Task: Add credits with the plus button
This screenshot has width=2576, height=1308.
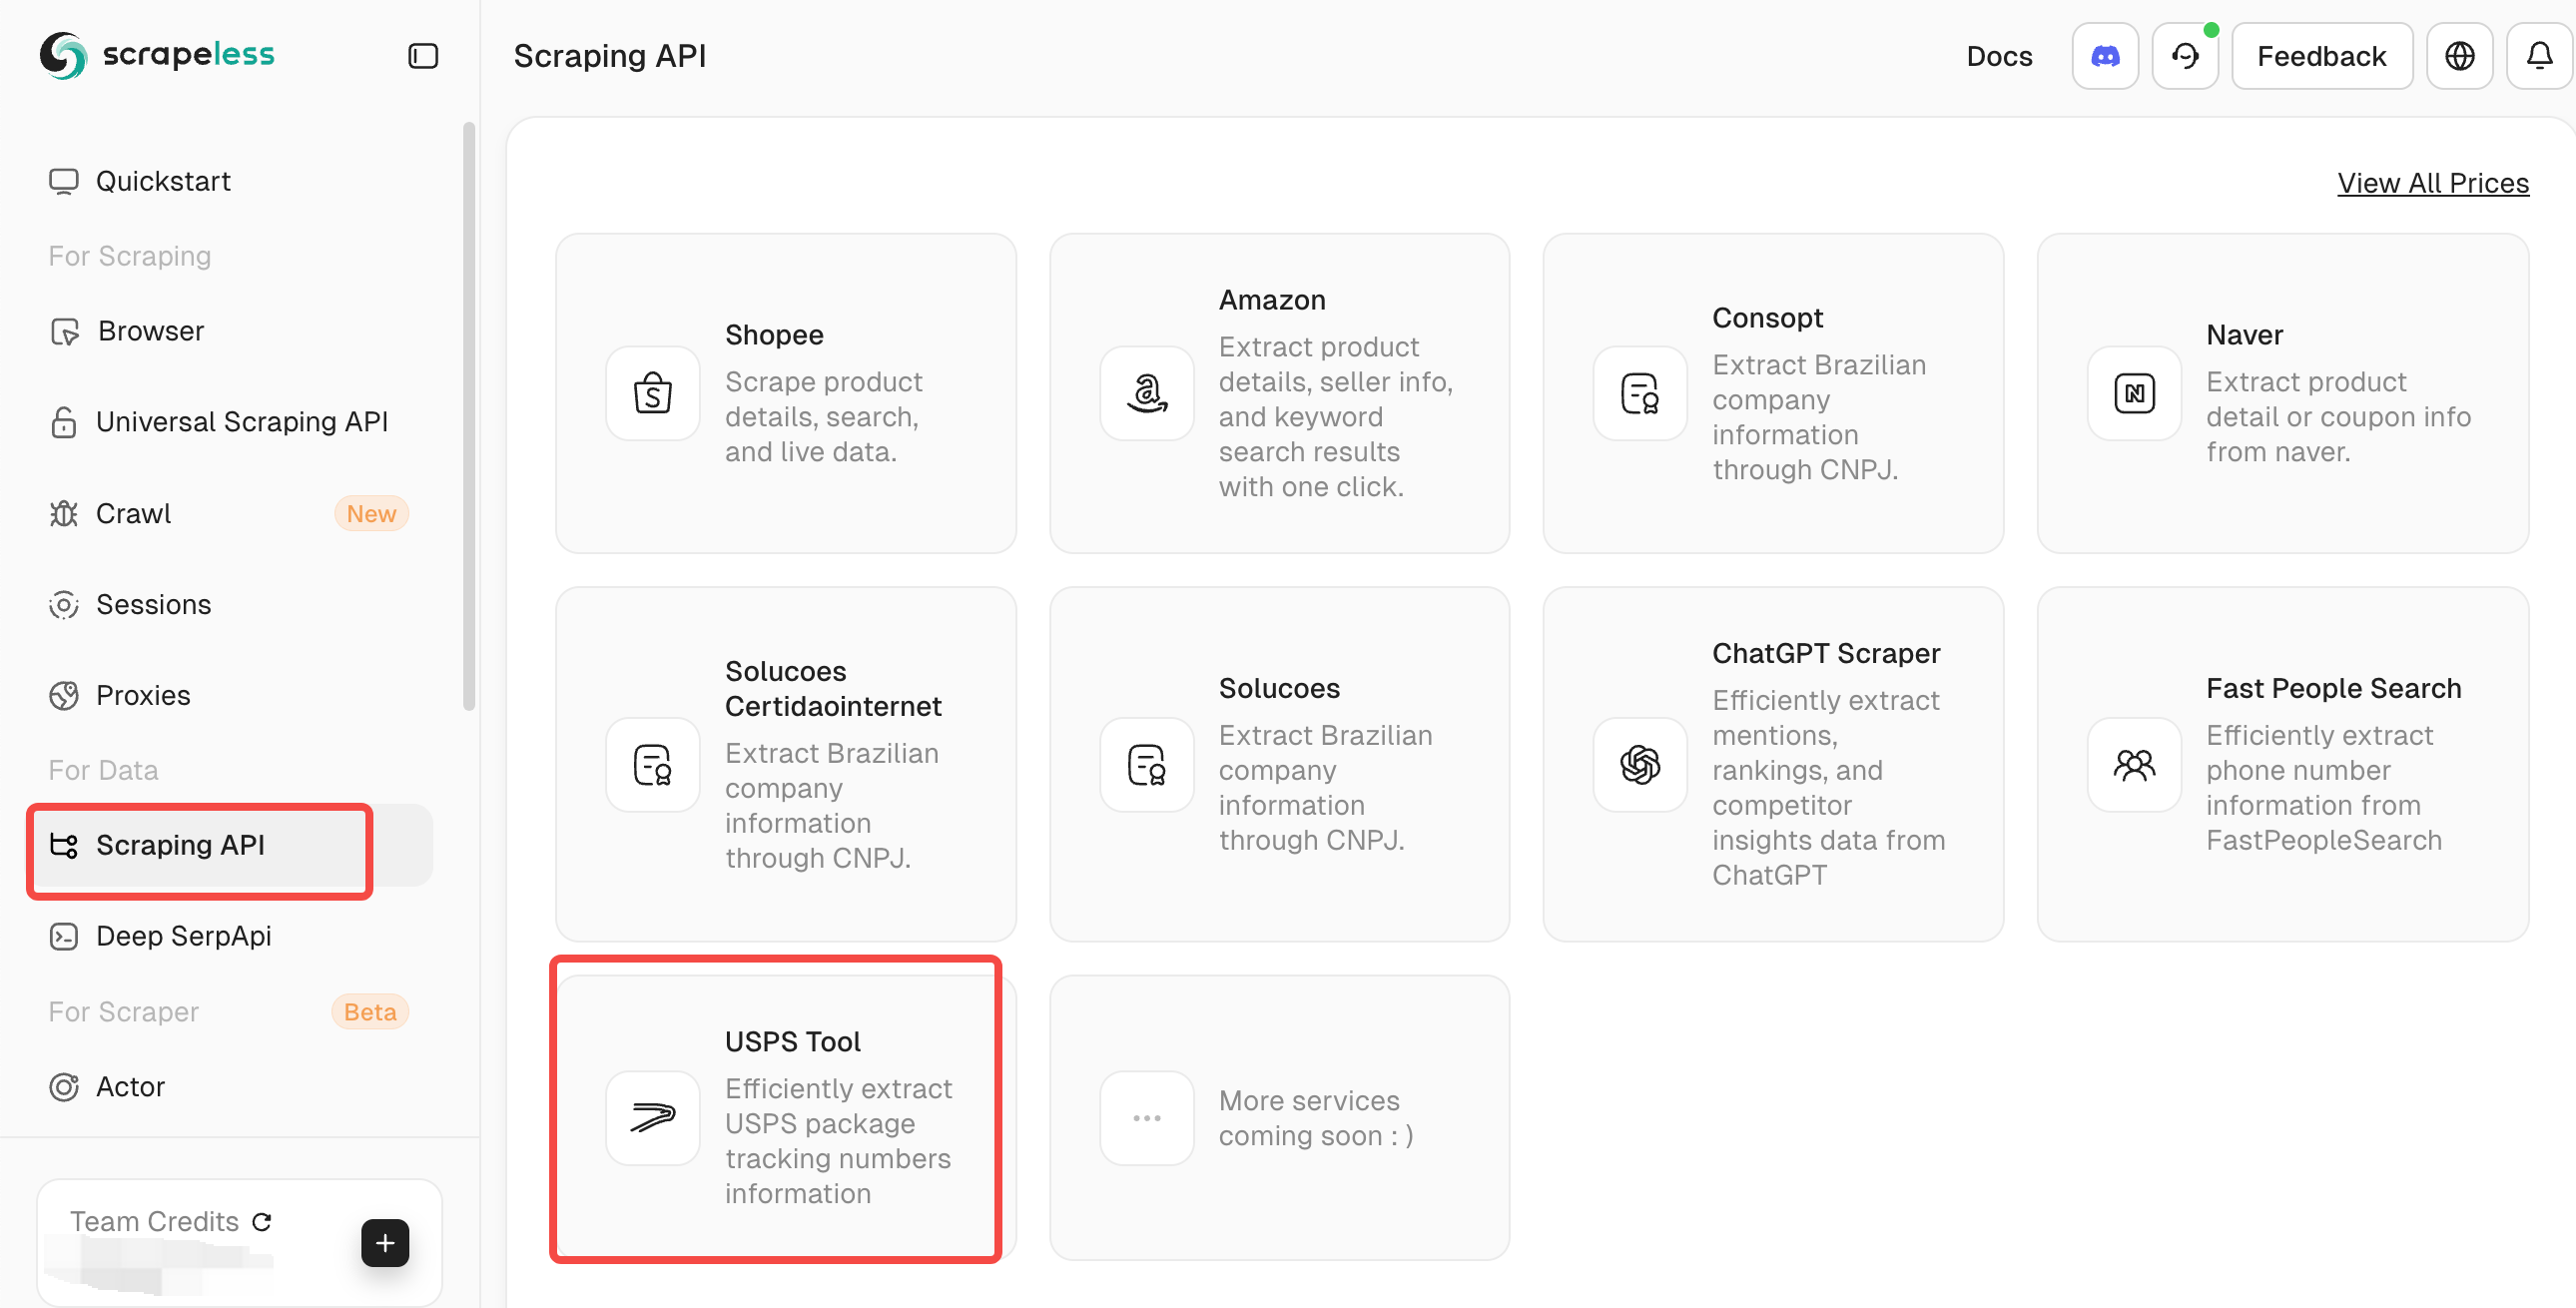Action: pyautogui.click(x=385, y=1243)
